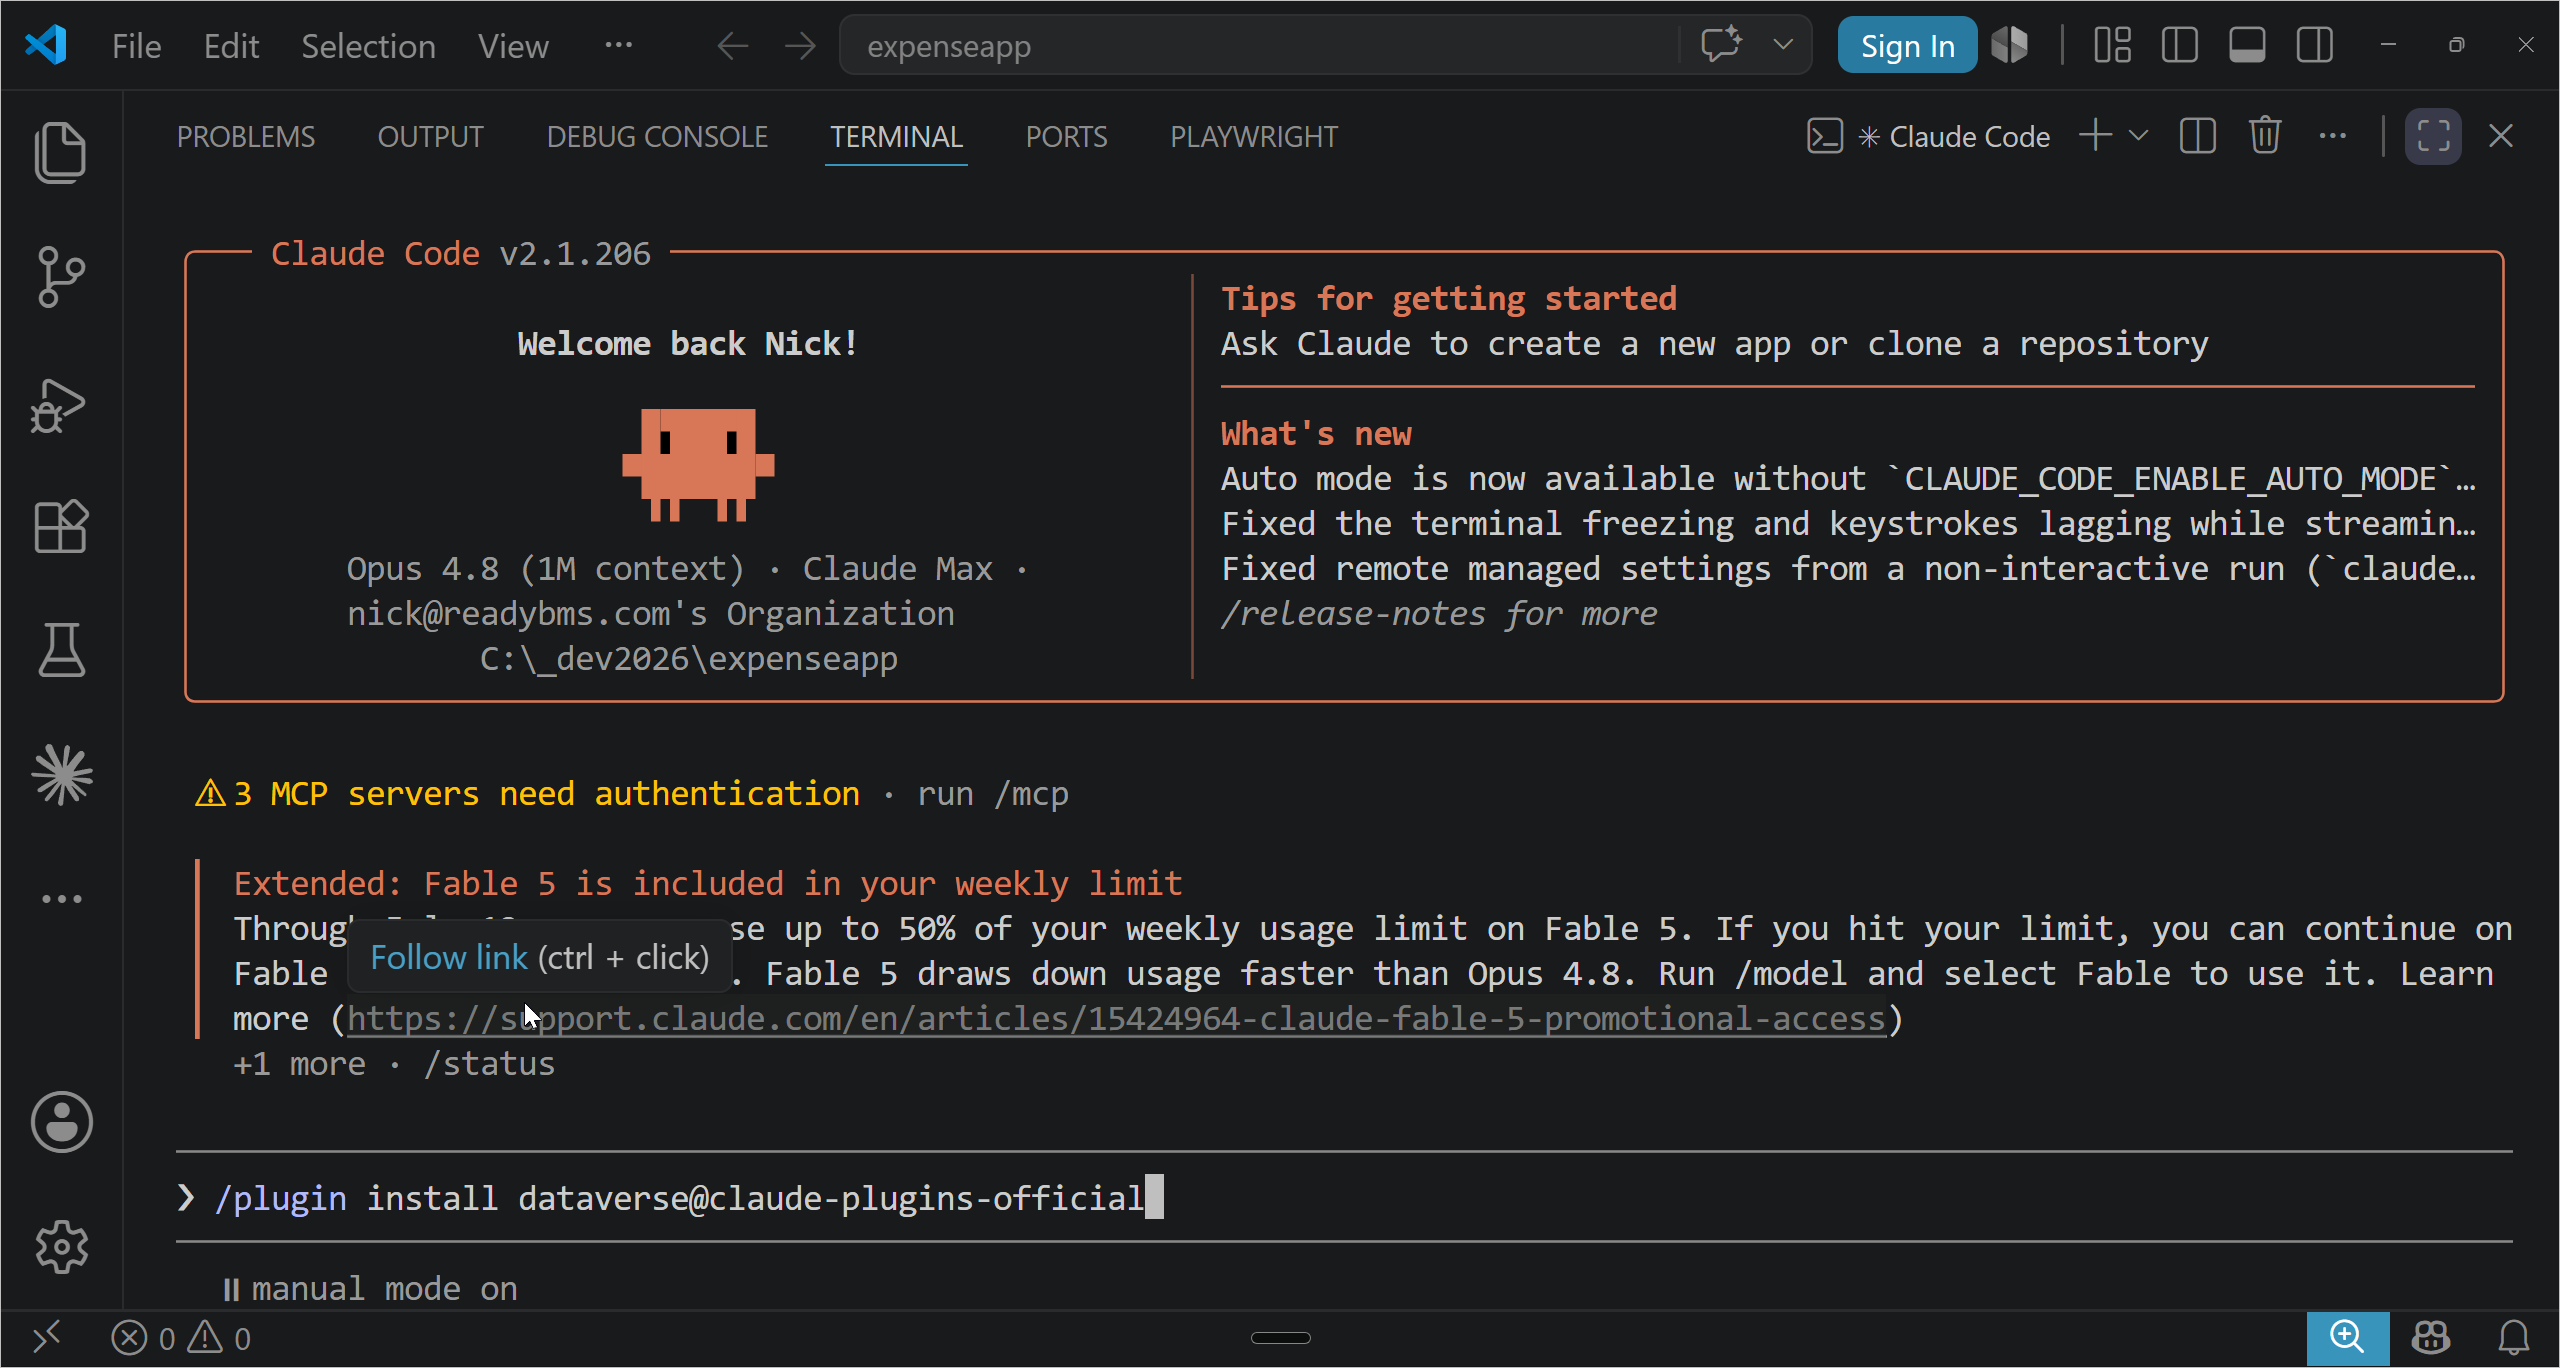The height and width of the screenshot is (1368, 2560).
Task: Open the Manage gear settings
Action: point(61,1247)
